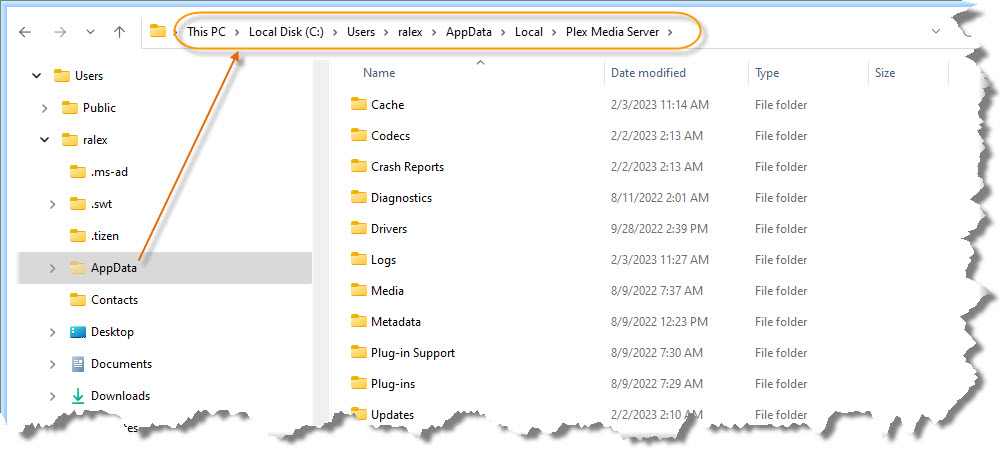Click the Forward navigation arrow

pos(61,32)
